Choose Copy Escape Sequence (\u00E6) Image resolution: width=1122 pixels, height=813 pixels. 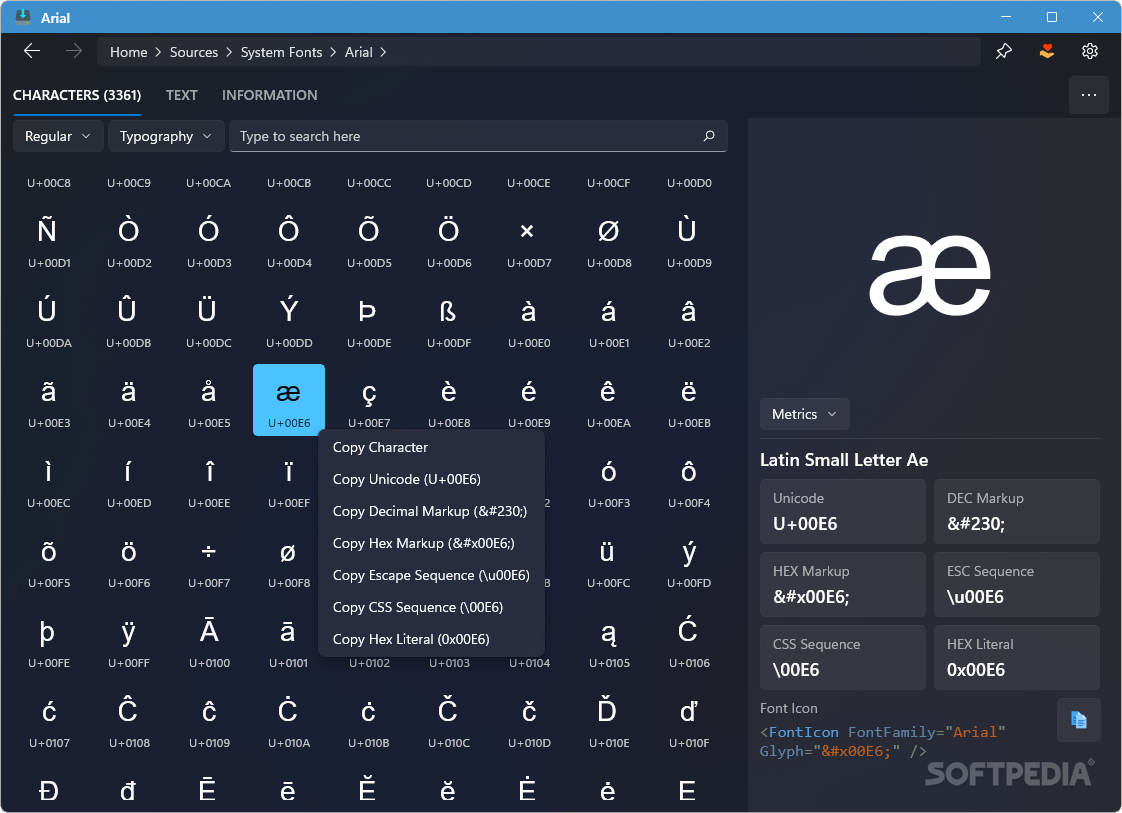click(431, 575)
